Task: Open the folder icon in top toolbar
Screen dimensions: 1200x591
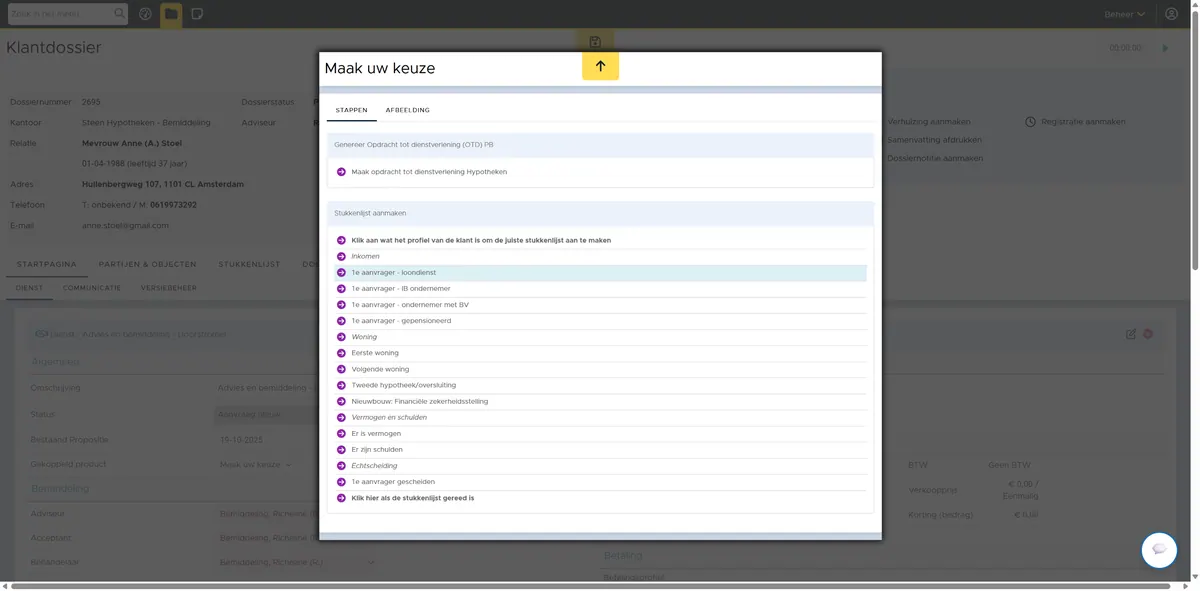Action: [171, 14]
